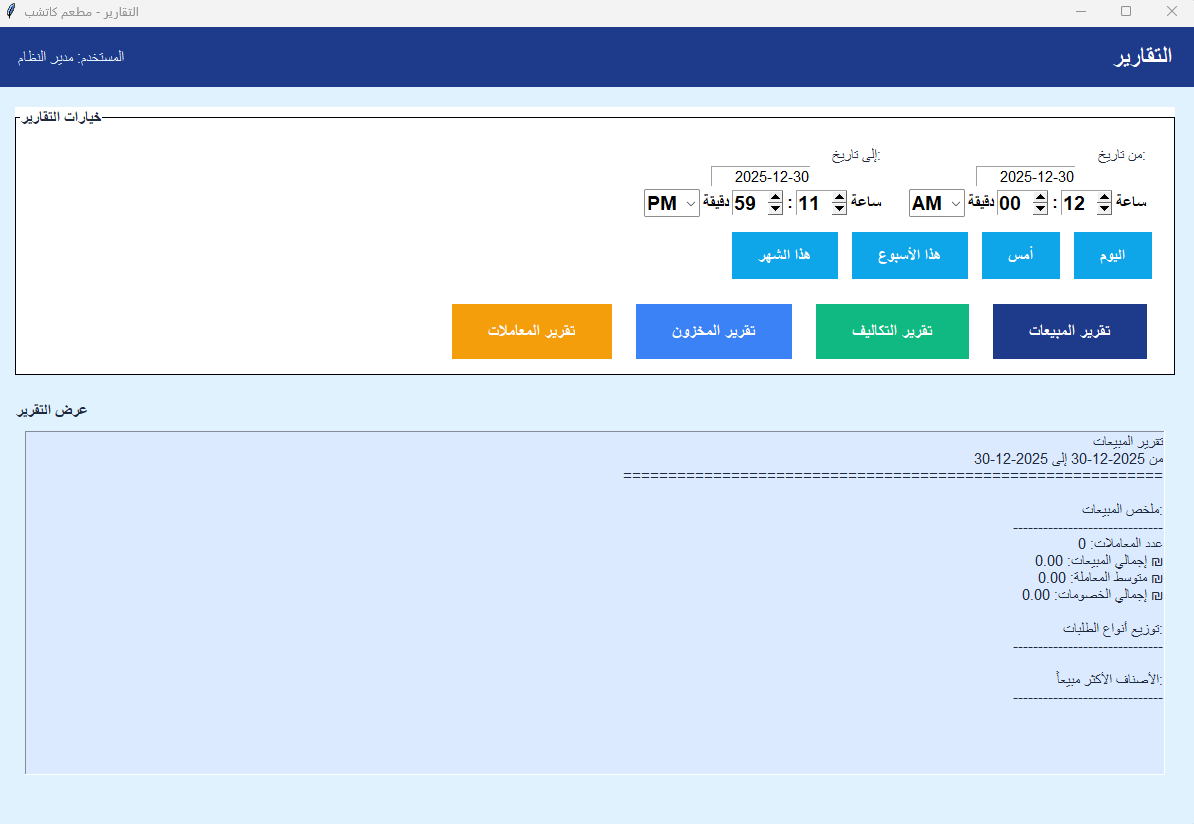1194x824 pixels.
Task: Open the sales report (تقرير المبيعات)
Action: click(x=1069, y=331)
